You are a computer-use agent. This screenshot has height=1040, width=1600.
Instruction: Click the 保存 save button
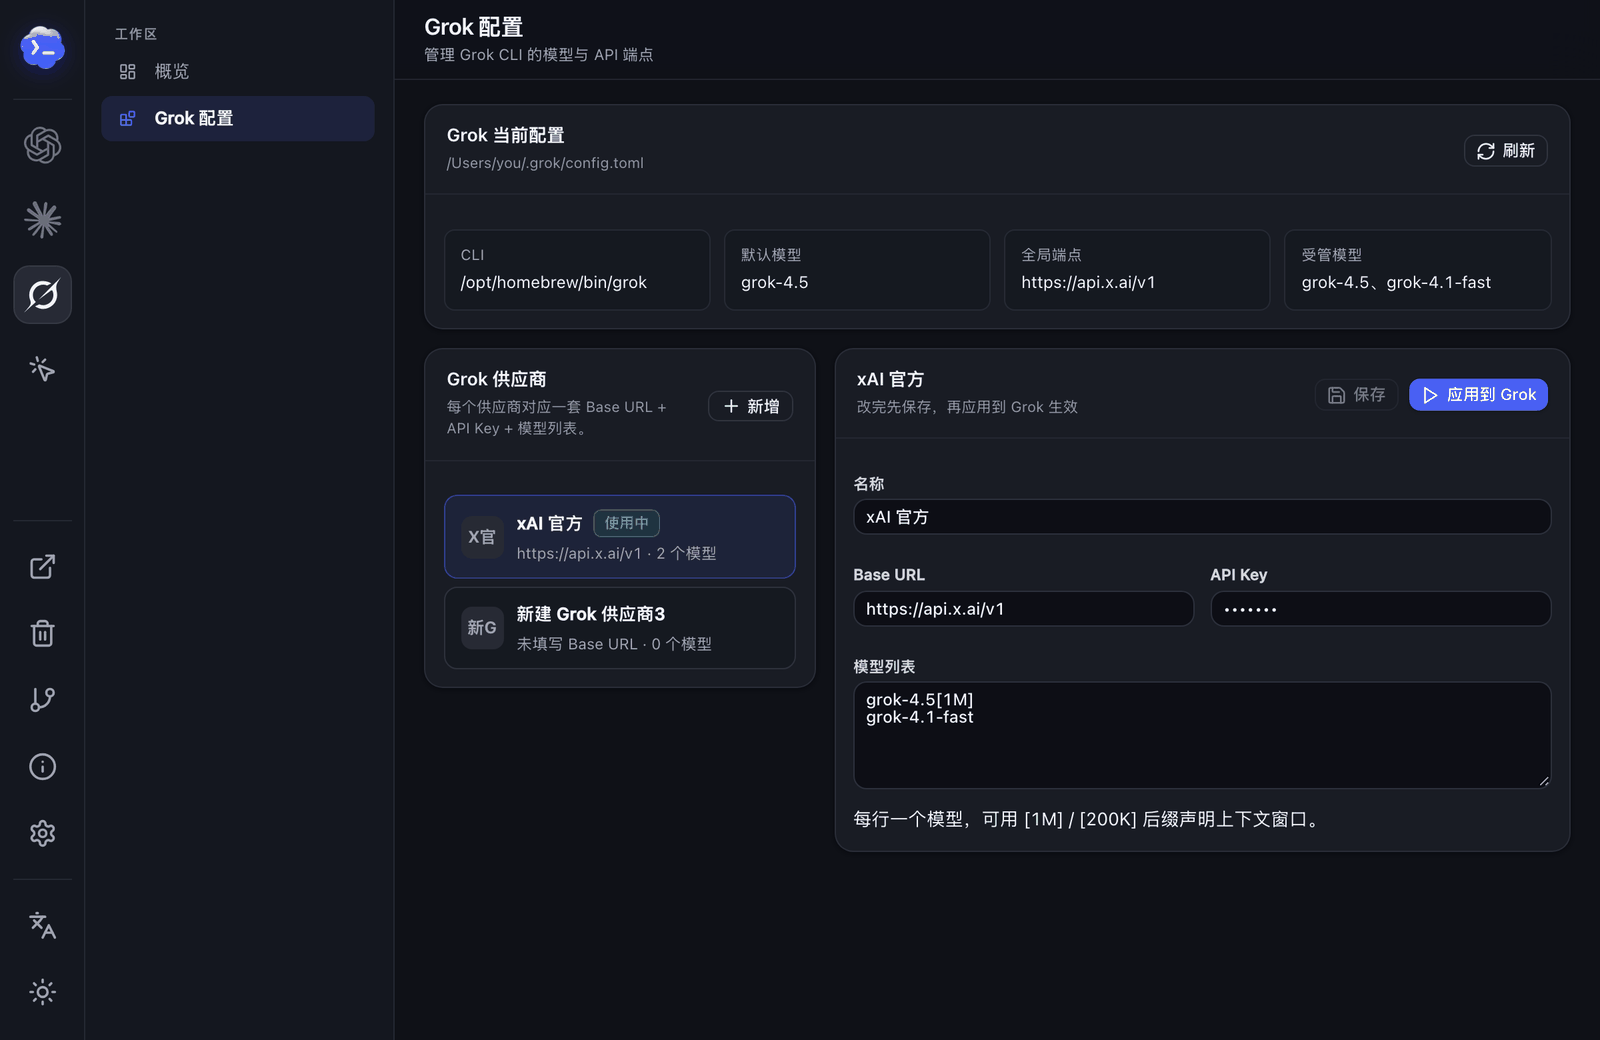[1356, 395]
